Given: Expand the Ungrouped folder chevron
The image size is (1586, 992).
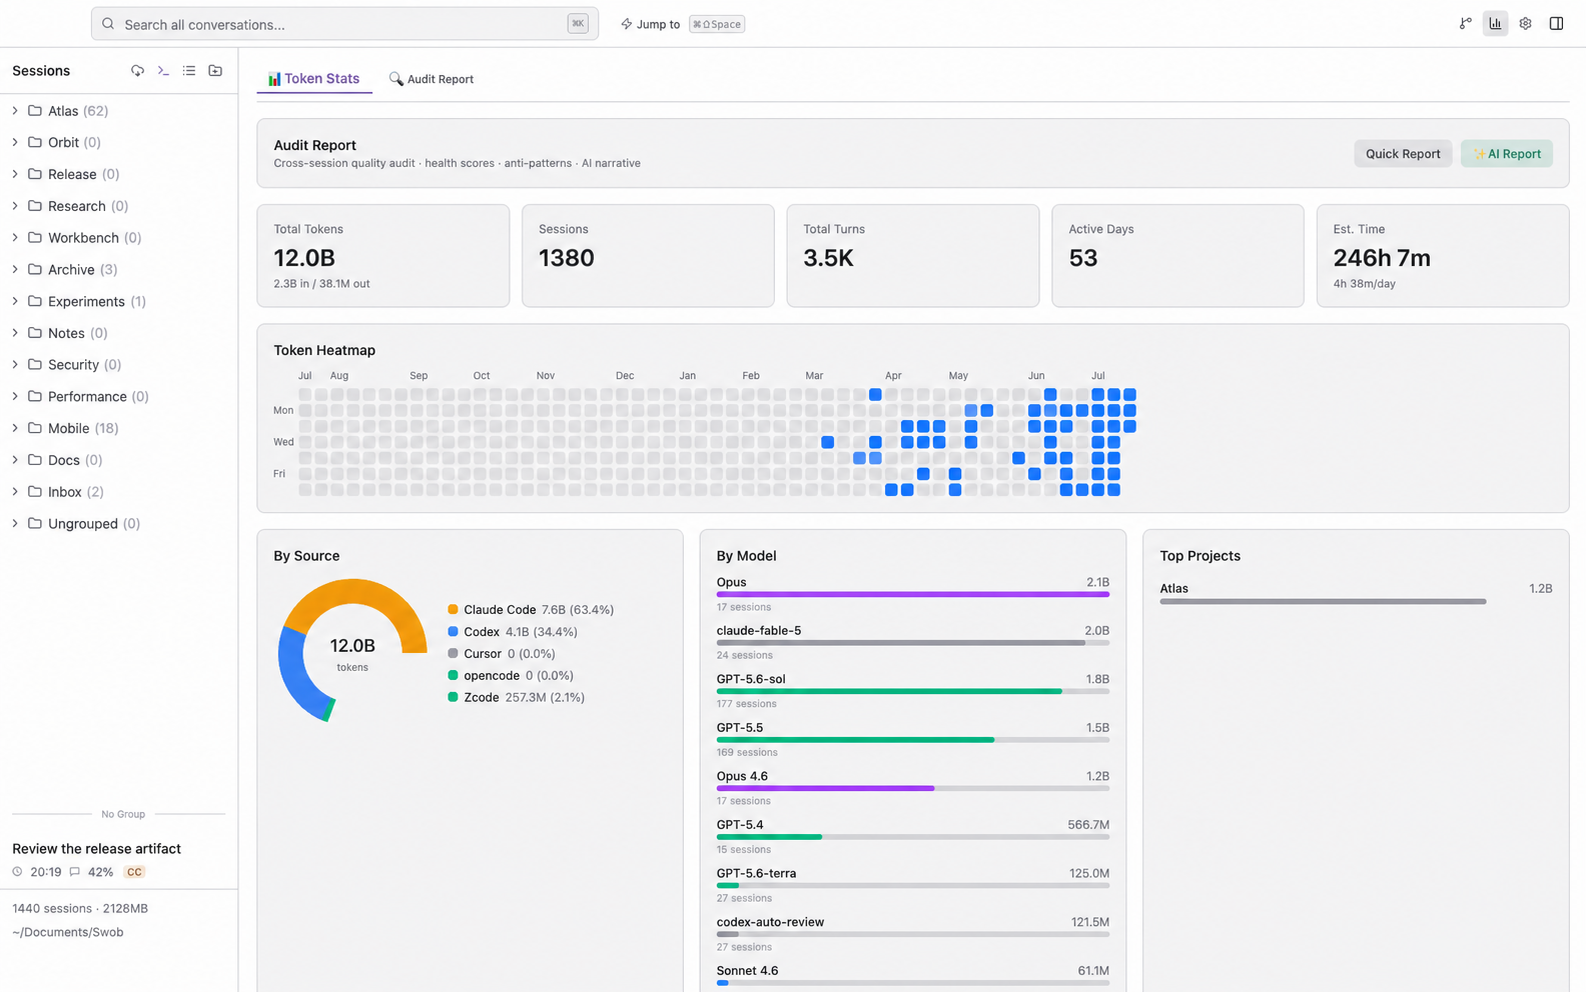Looking at the screenshot, I should 15,523.
